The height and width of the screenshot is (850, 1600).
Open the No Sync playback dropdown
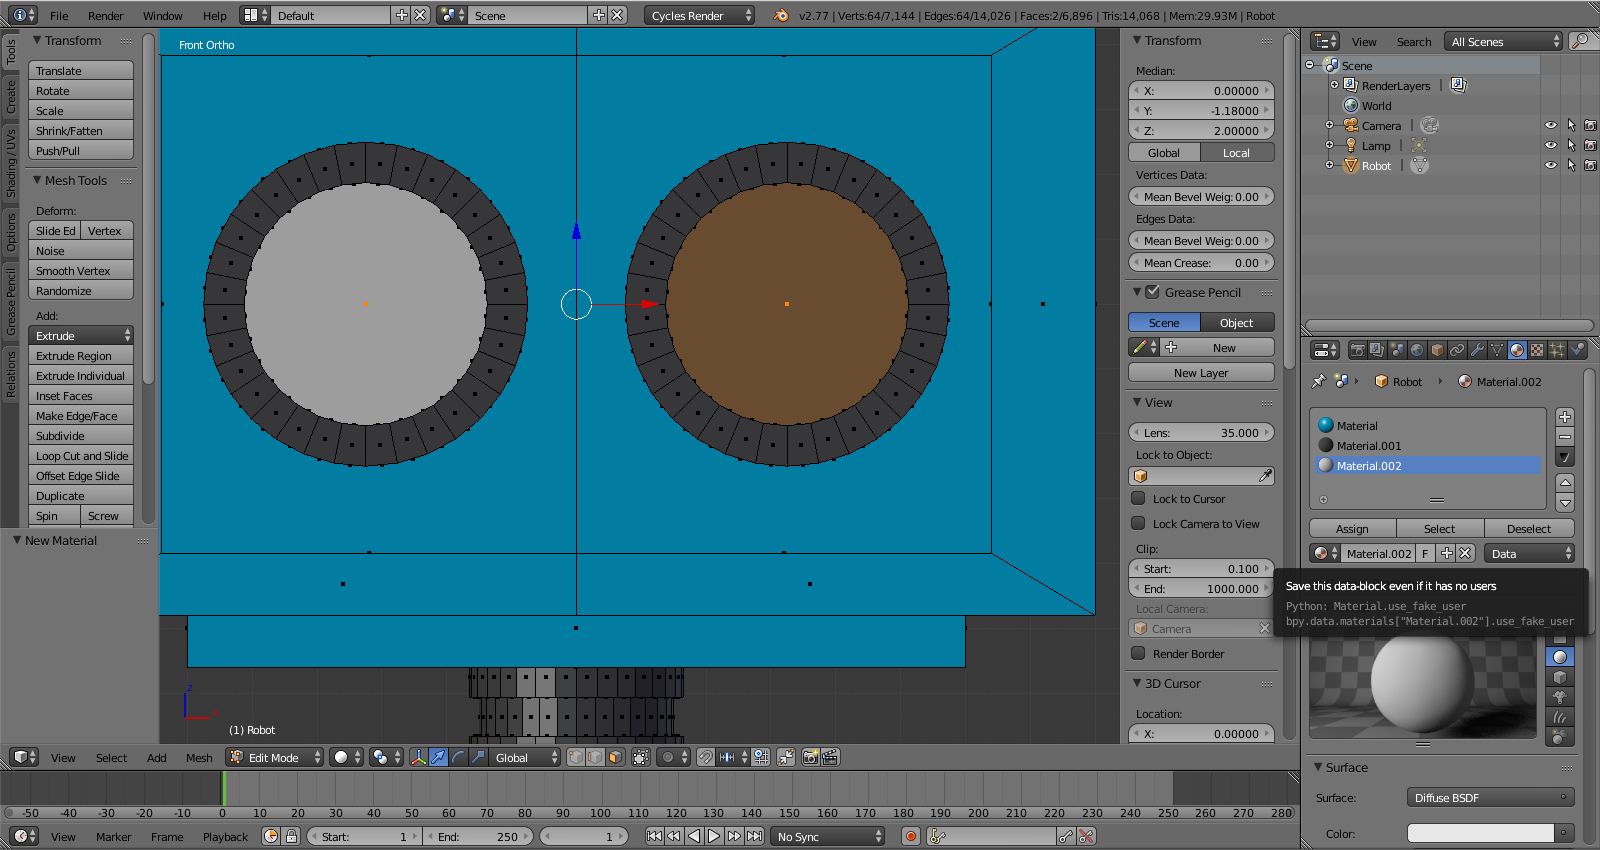[x=828, y=836]
